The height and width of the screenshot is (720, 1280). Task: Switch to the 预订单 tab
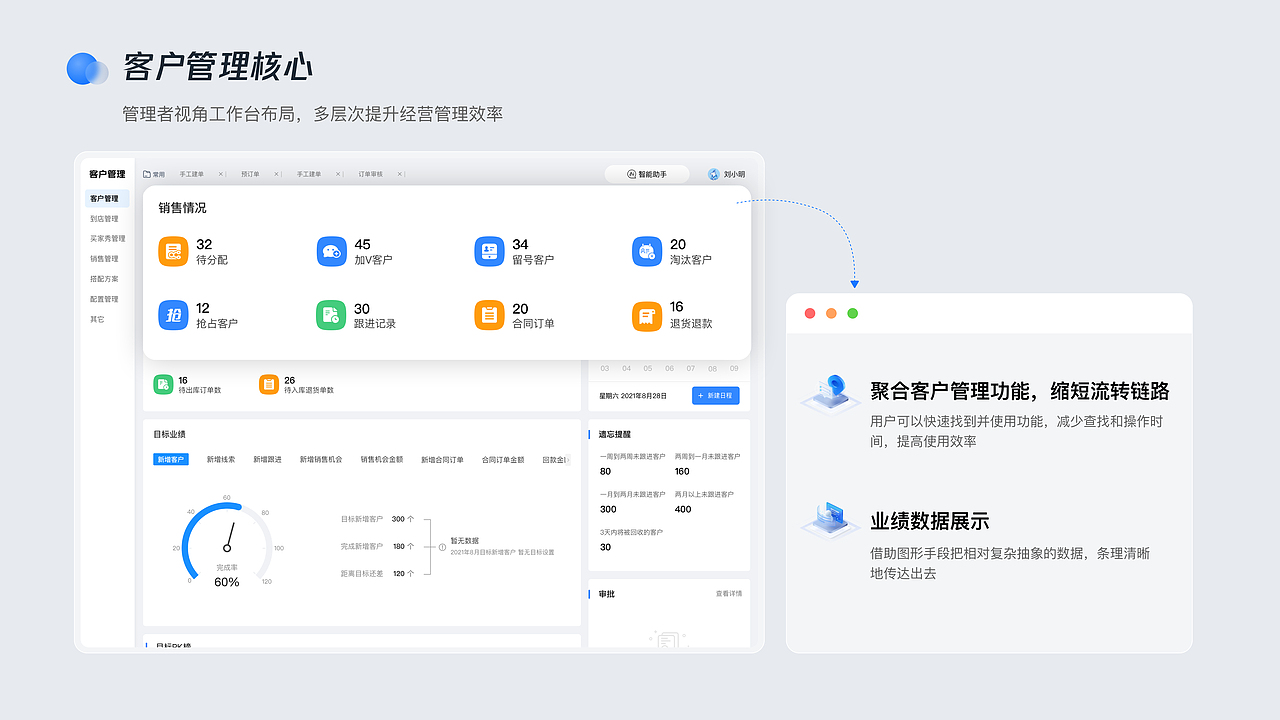[x=250, y=173]
